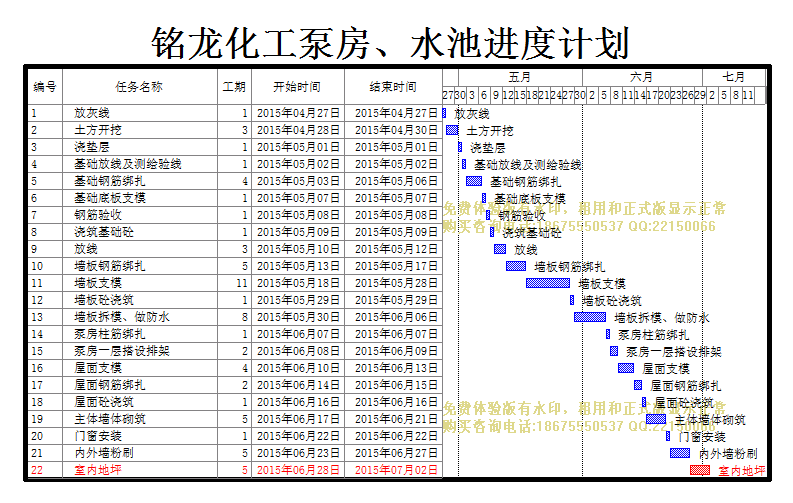793x503 pixels.
Task: Click the Gantt bar for 内外墙粉刷
Action: 680,453
